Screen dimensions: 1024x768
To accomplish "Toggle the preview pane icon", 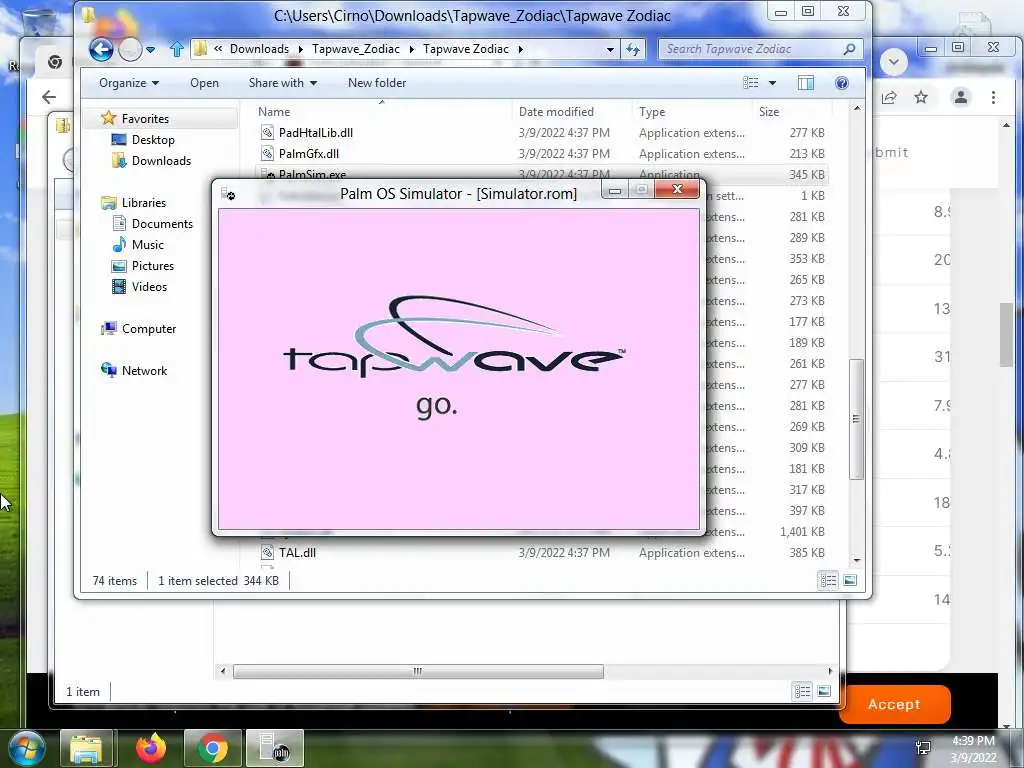I will click(806, 83).
